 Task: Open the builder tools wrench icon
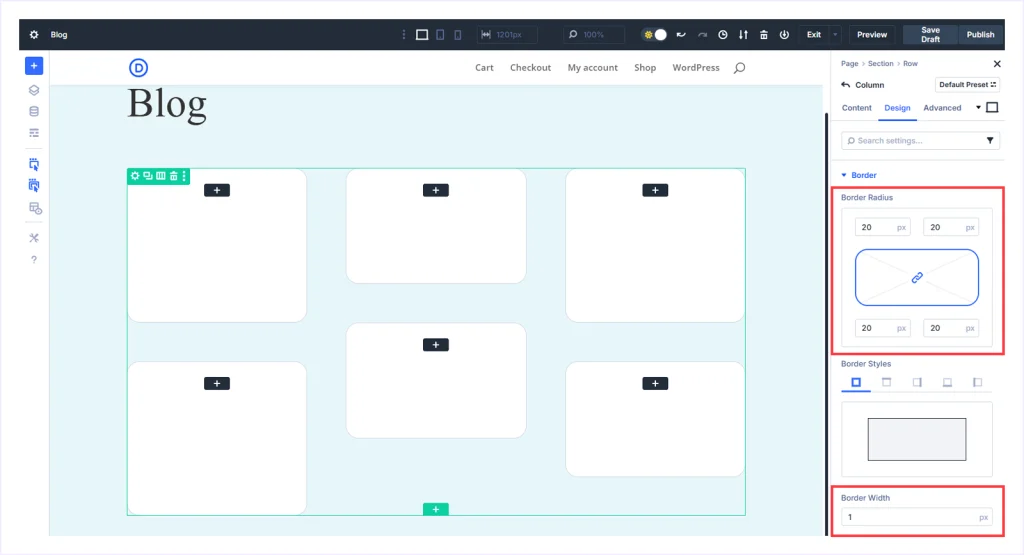click(x=34, y=238)
